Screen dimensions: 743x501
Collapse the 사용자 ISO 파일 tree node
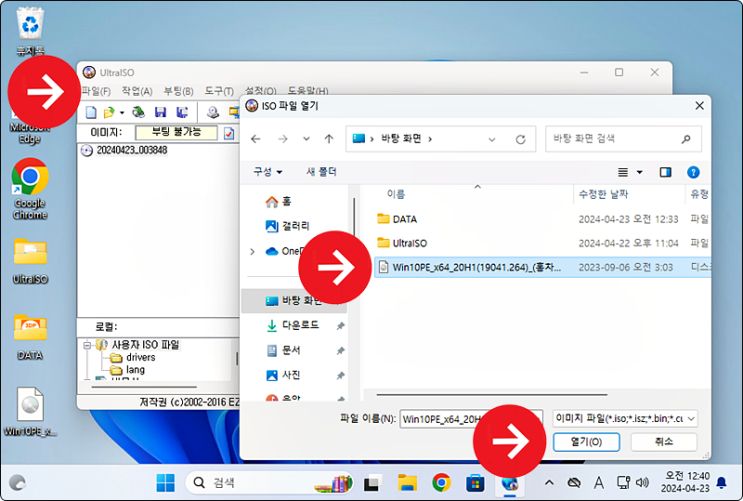[87, 345]
